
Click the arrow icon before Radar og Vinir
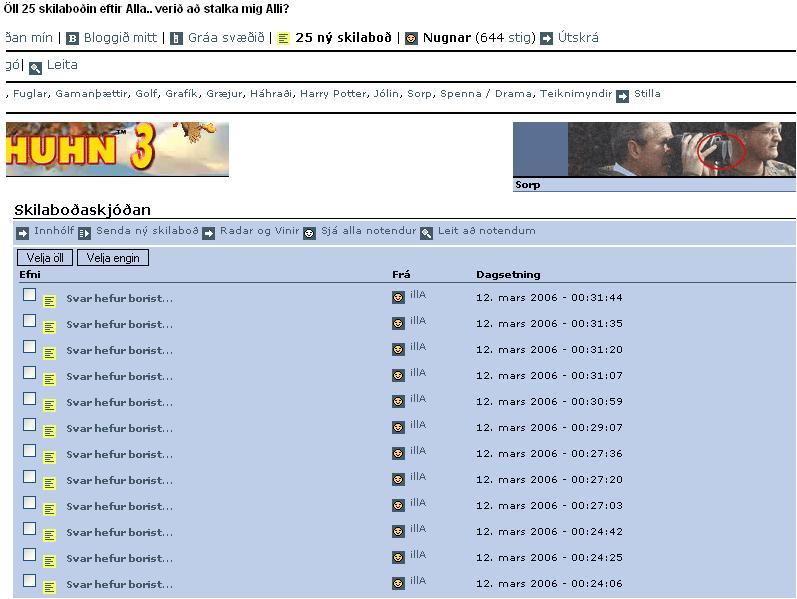coord(208,233)
